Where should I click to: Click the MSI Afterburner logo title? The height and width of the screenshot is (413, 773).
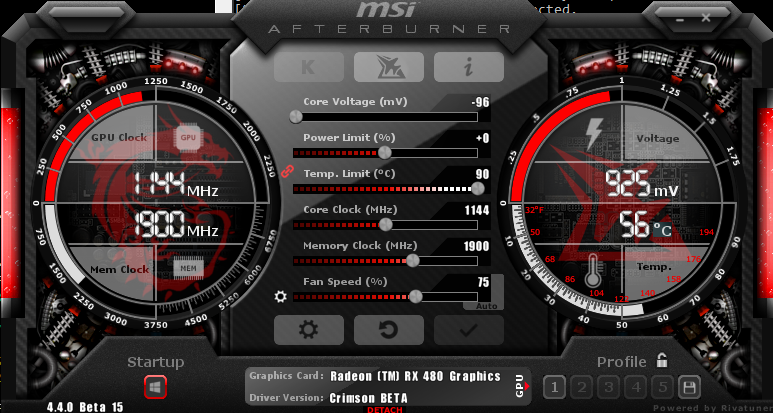click(388, 18)
